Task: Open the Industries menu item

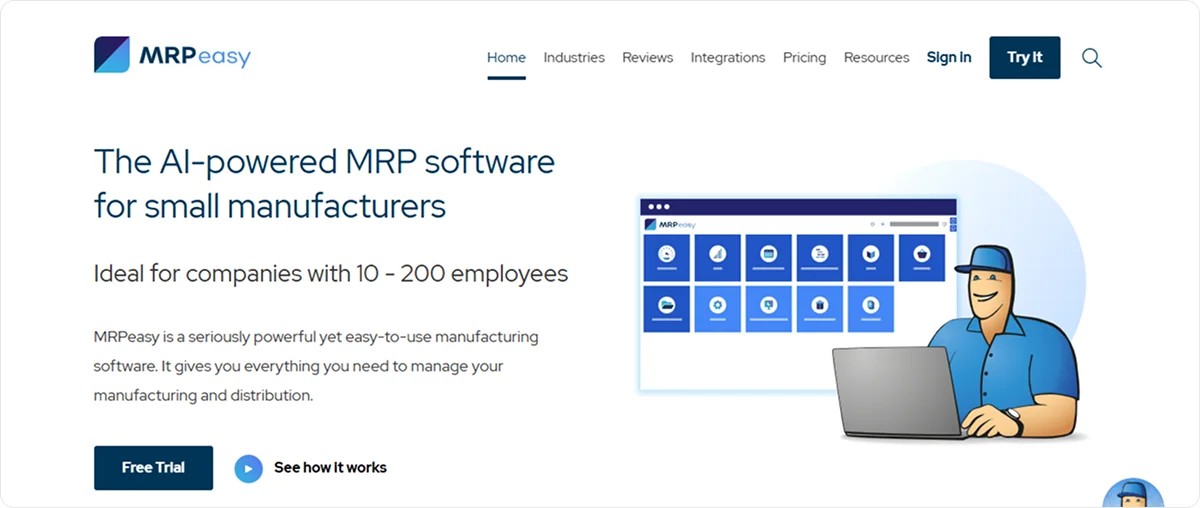Action: pos(574,58)
